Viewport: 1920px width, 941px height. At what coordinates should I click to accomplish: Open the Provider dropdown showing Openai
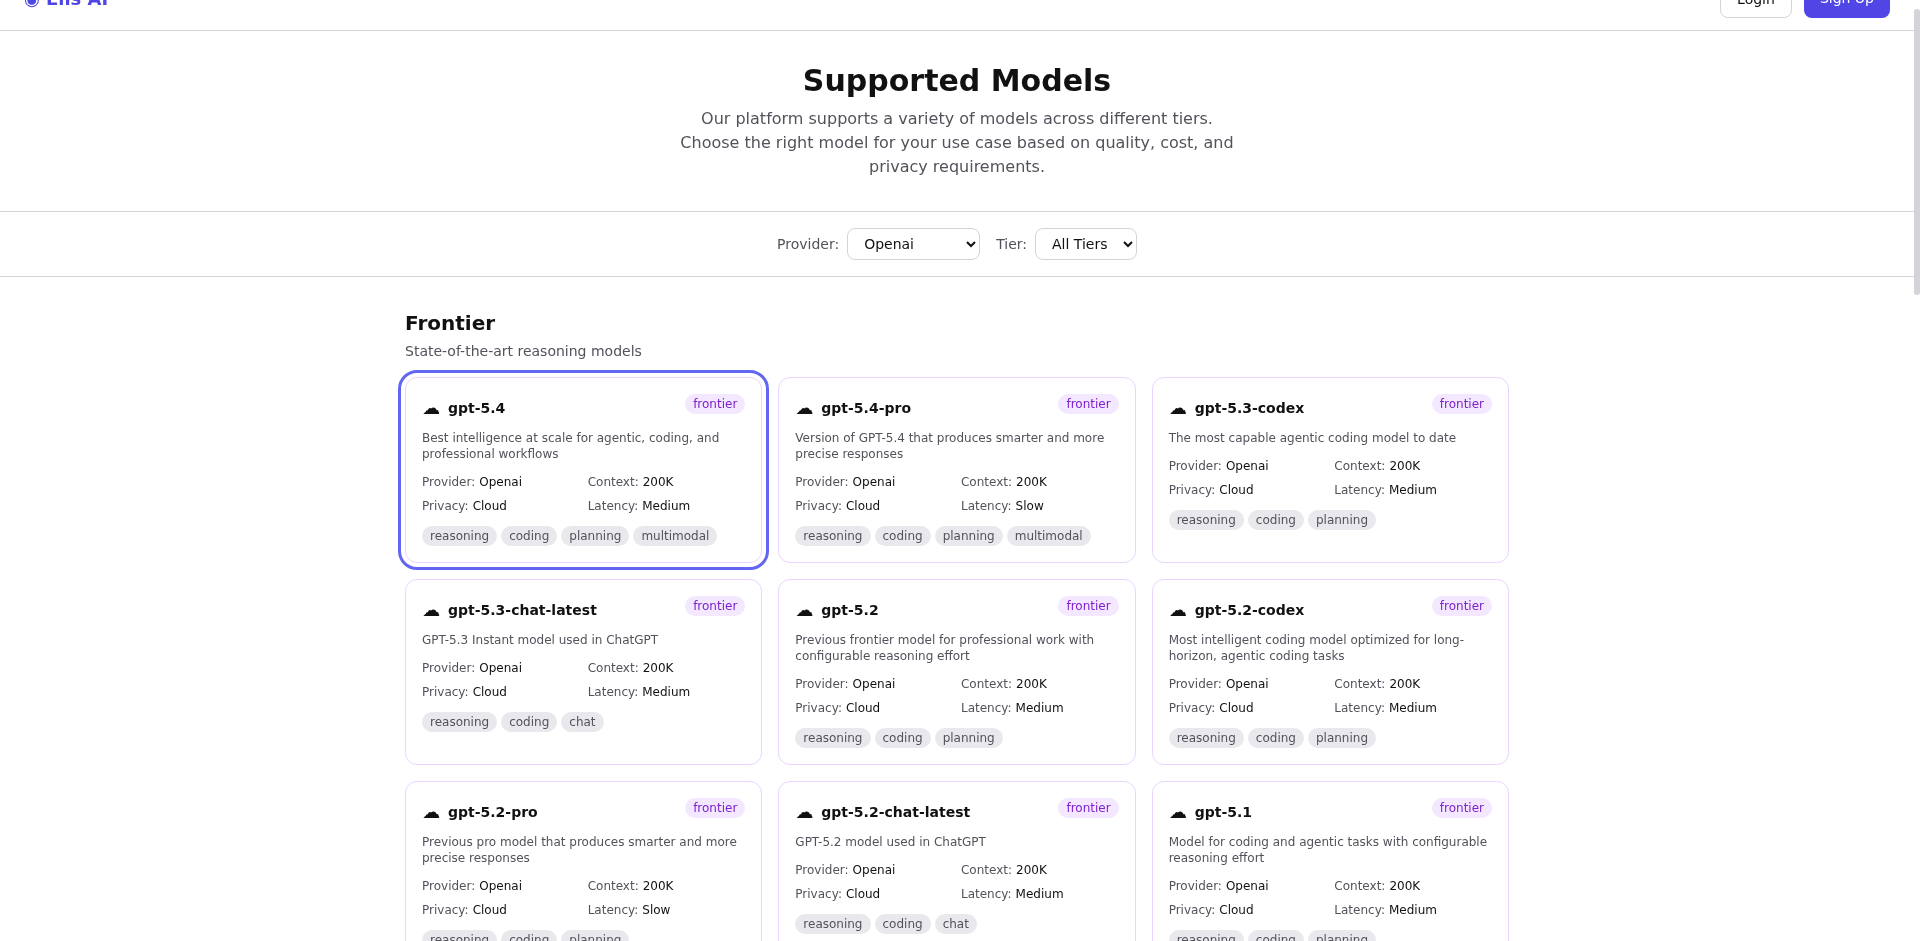913,244
